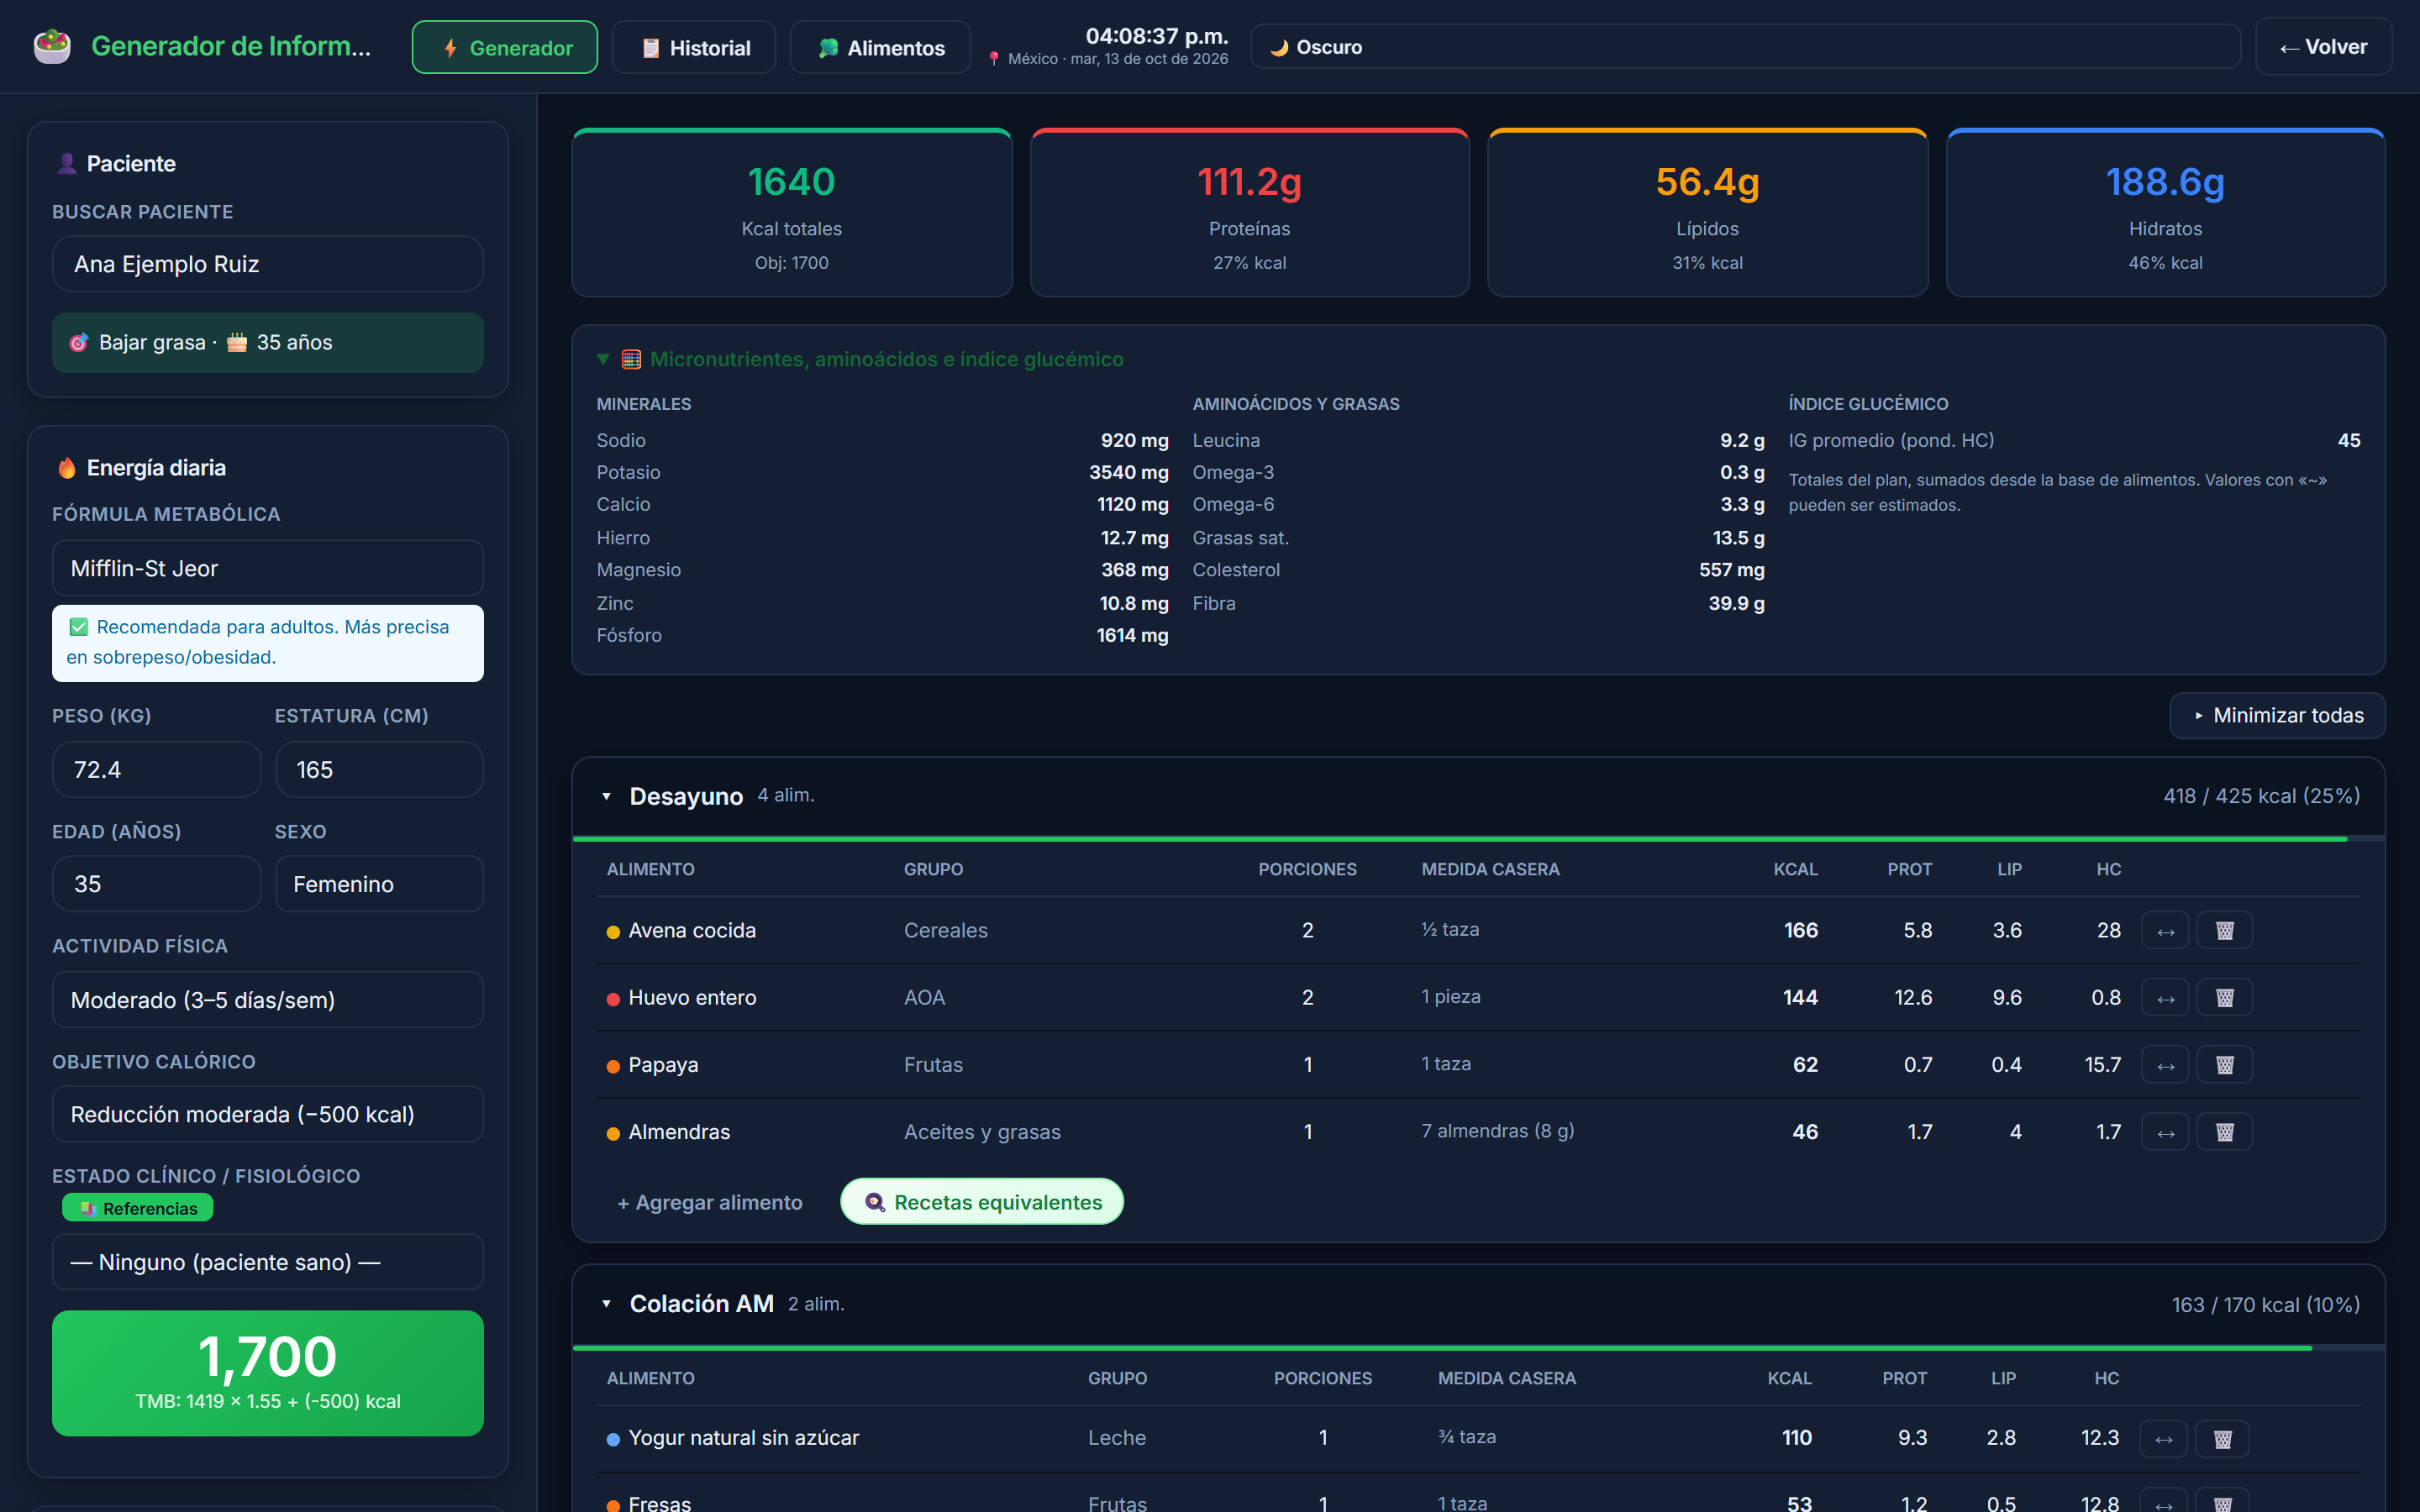
Task: Click swap icon for Huevo entero row
Action: pyautogui.click(x=2165, y=998)
